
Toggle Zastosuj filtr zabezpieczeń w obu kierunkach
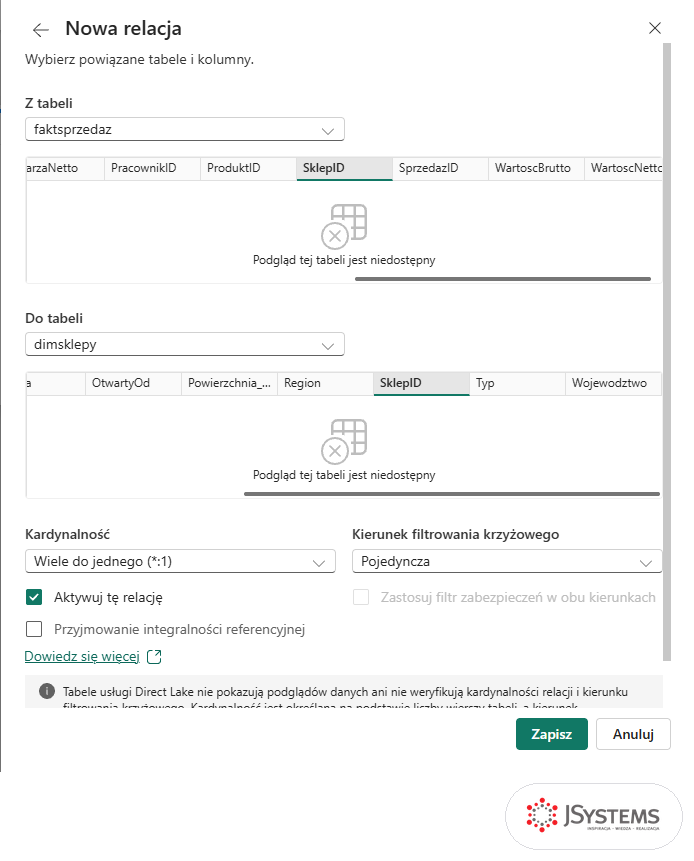pos(361,597)
